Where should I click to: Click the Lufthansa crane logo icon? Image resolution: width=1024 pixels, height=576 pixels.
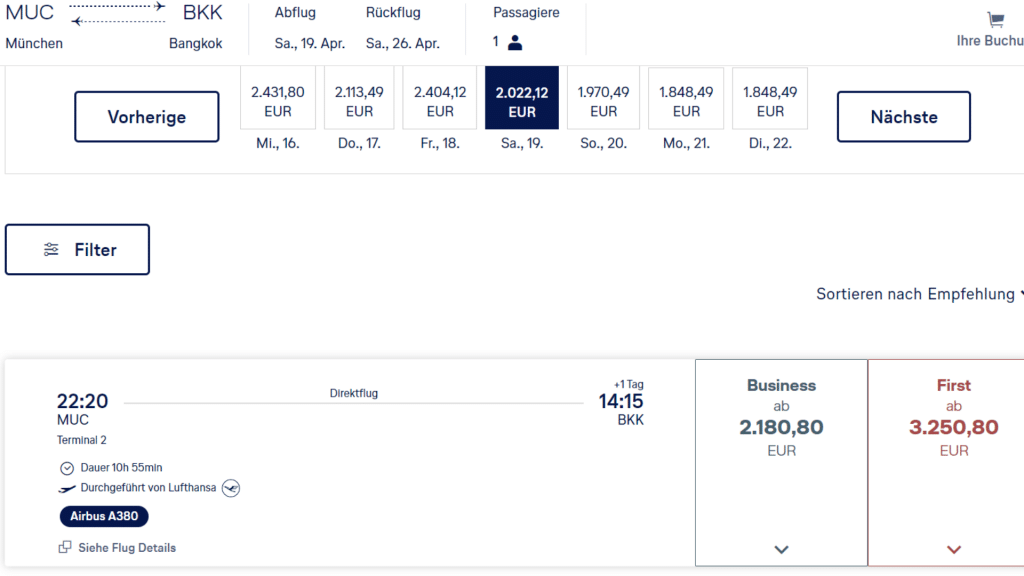tap(231, 488)
